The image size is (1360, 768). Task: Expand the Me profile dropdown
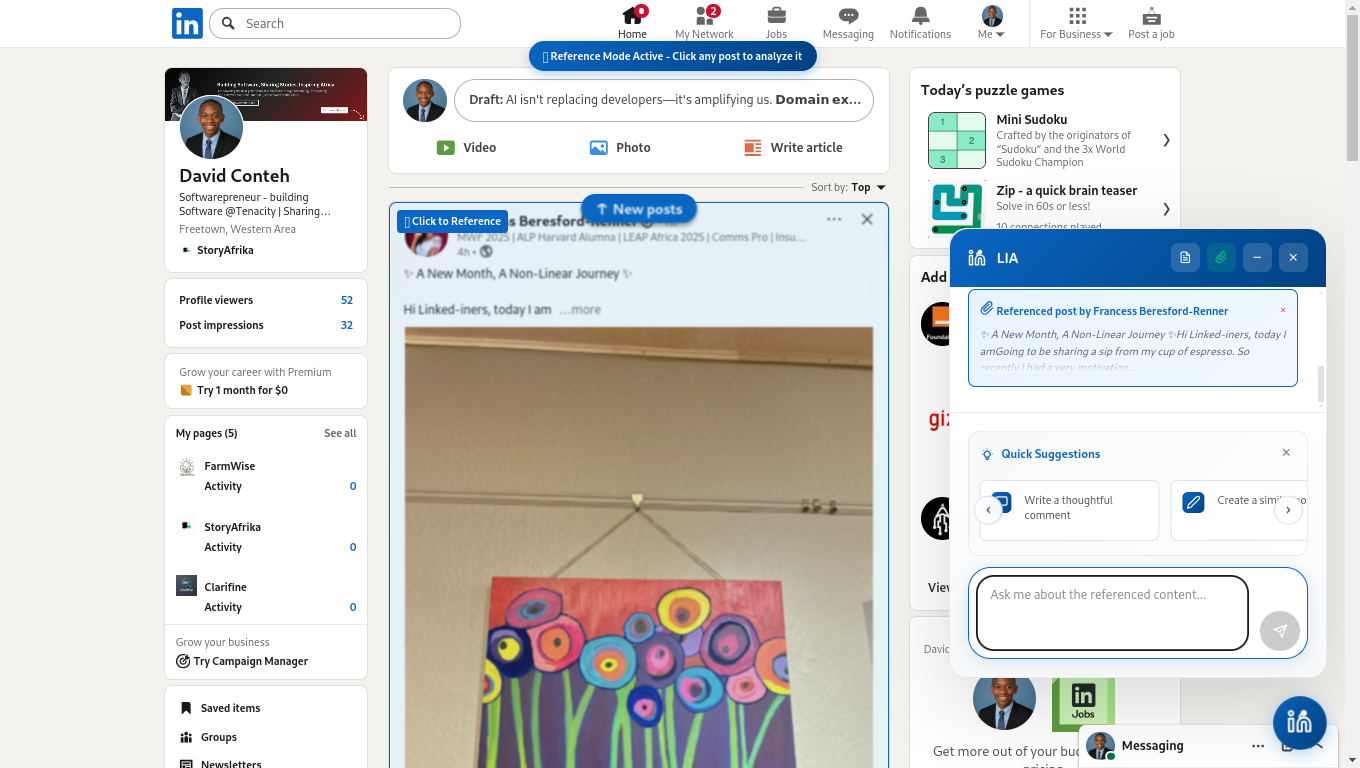pyautogui.click(x=992, y=23)
